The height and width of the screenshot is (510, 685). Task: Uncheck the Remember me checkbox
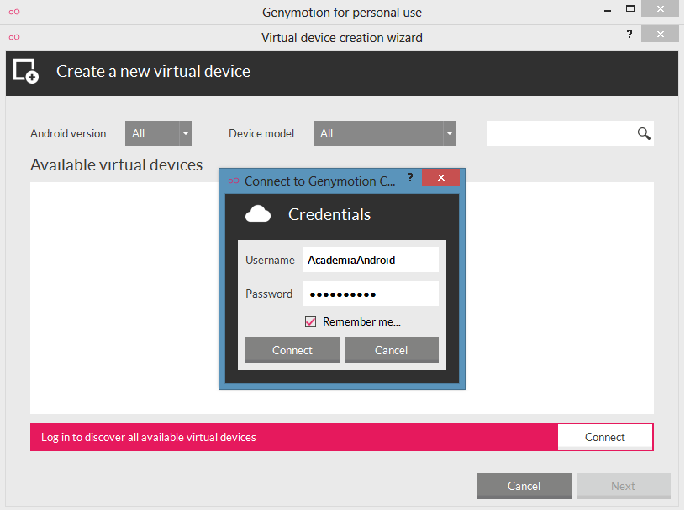point(310,322)
